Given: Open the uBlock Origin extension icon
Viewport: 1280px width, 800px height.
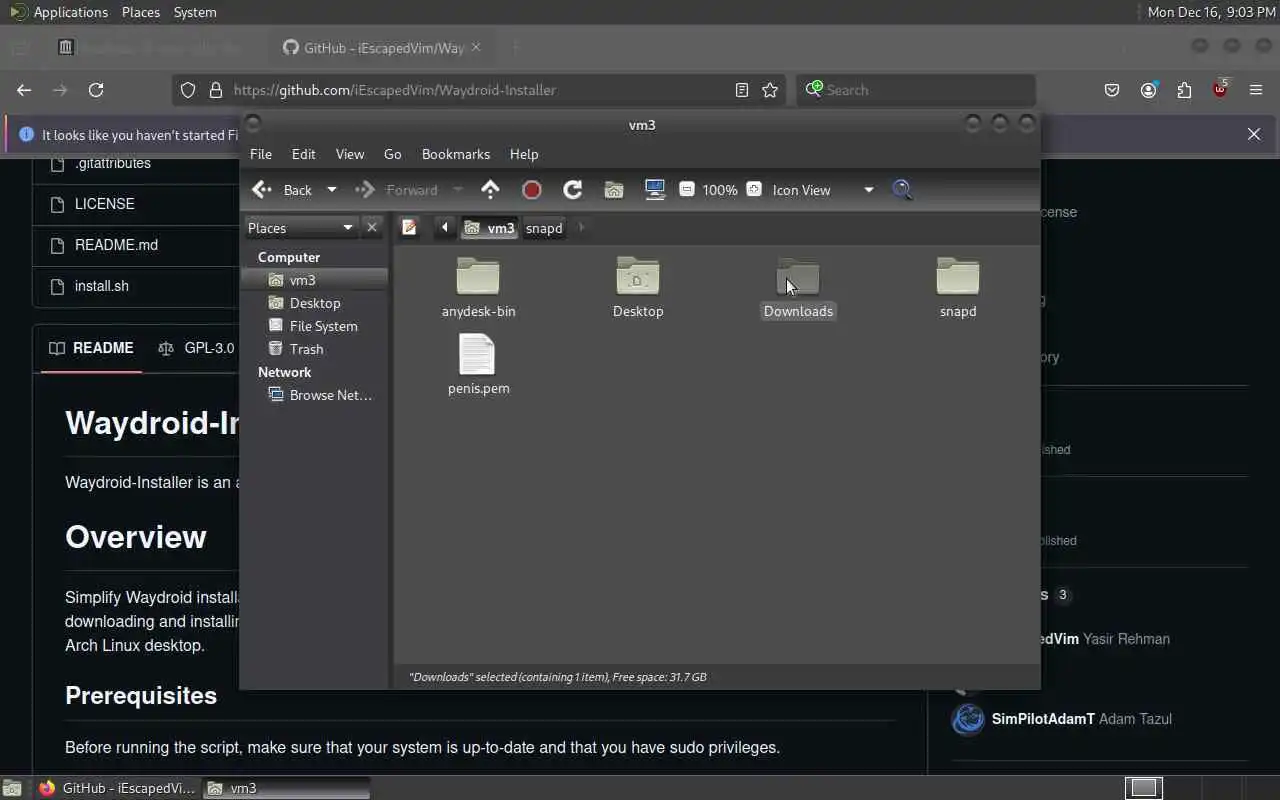Looking at the screenshot, I should tap(1220, 90).
